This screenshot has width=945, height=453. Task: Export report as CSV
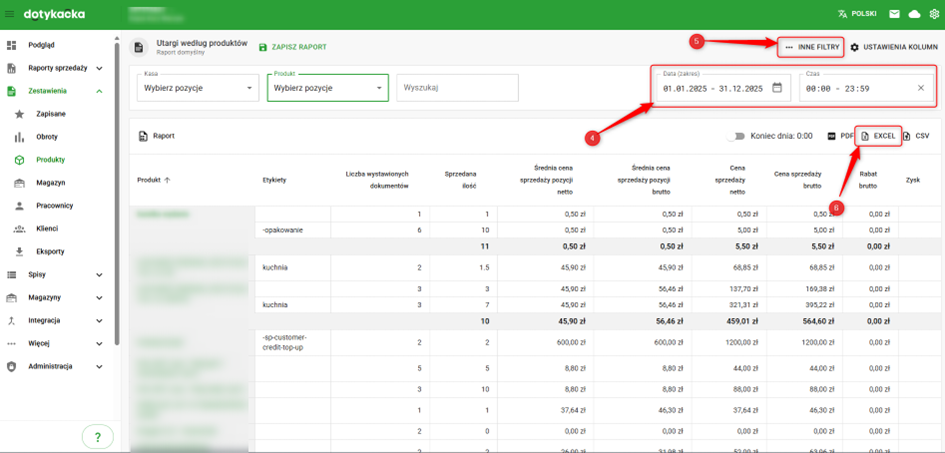pos(917,136)
